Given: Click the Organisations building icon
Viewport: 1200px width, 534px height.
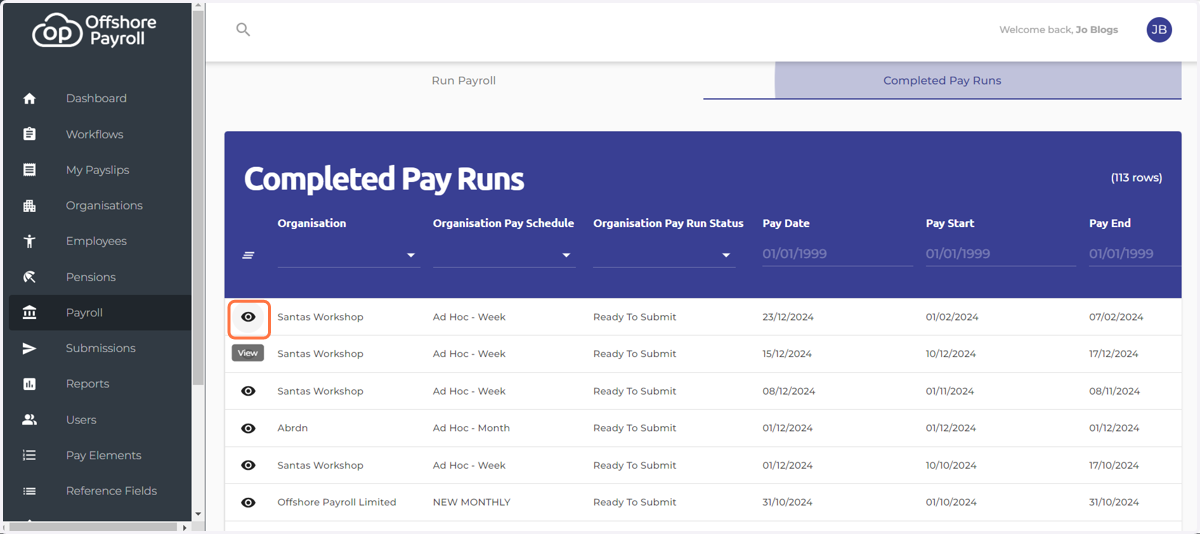Looking at the screenshot, I should click(29, 206).
